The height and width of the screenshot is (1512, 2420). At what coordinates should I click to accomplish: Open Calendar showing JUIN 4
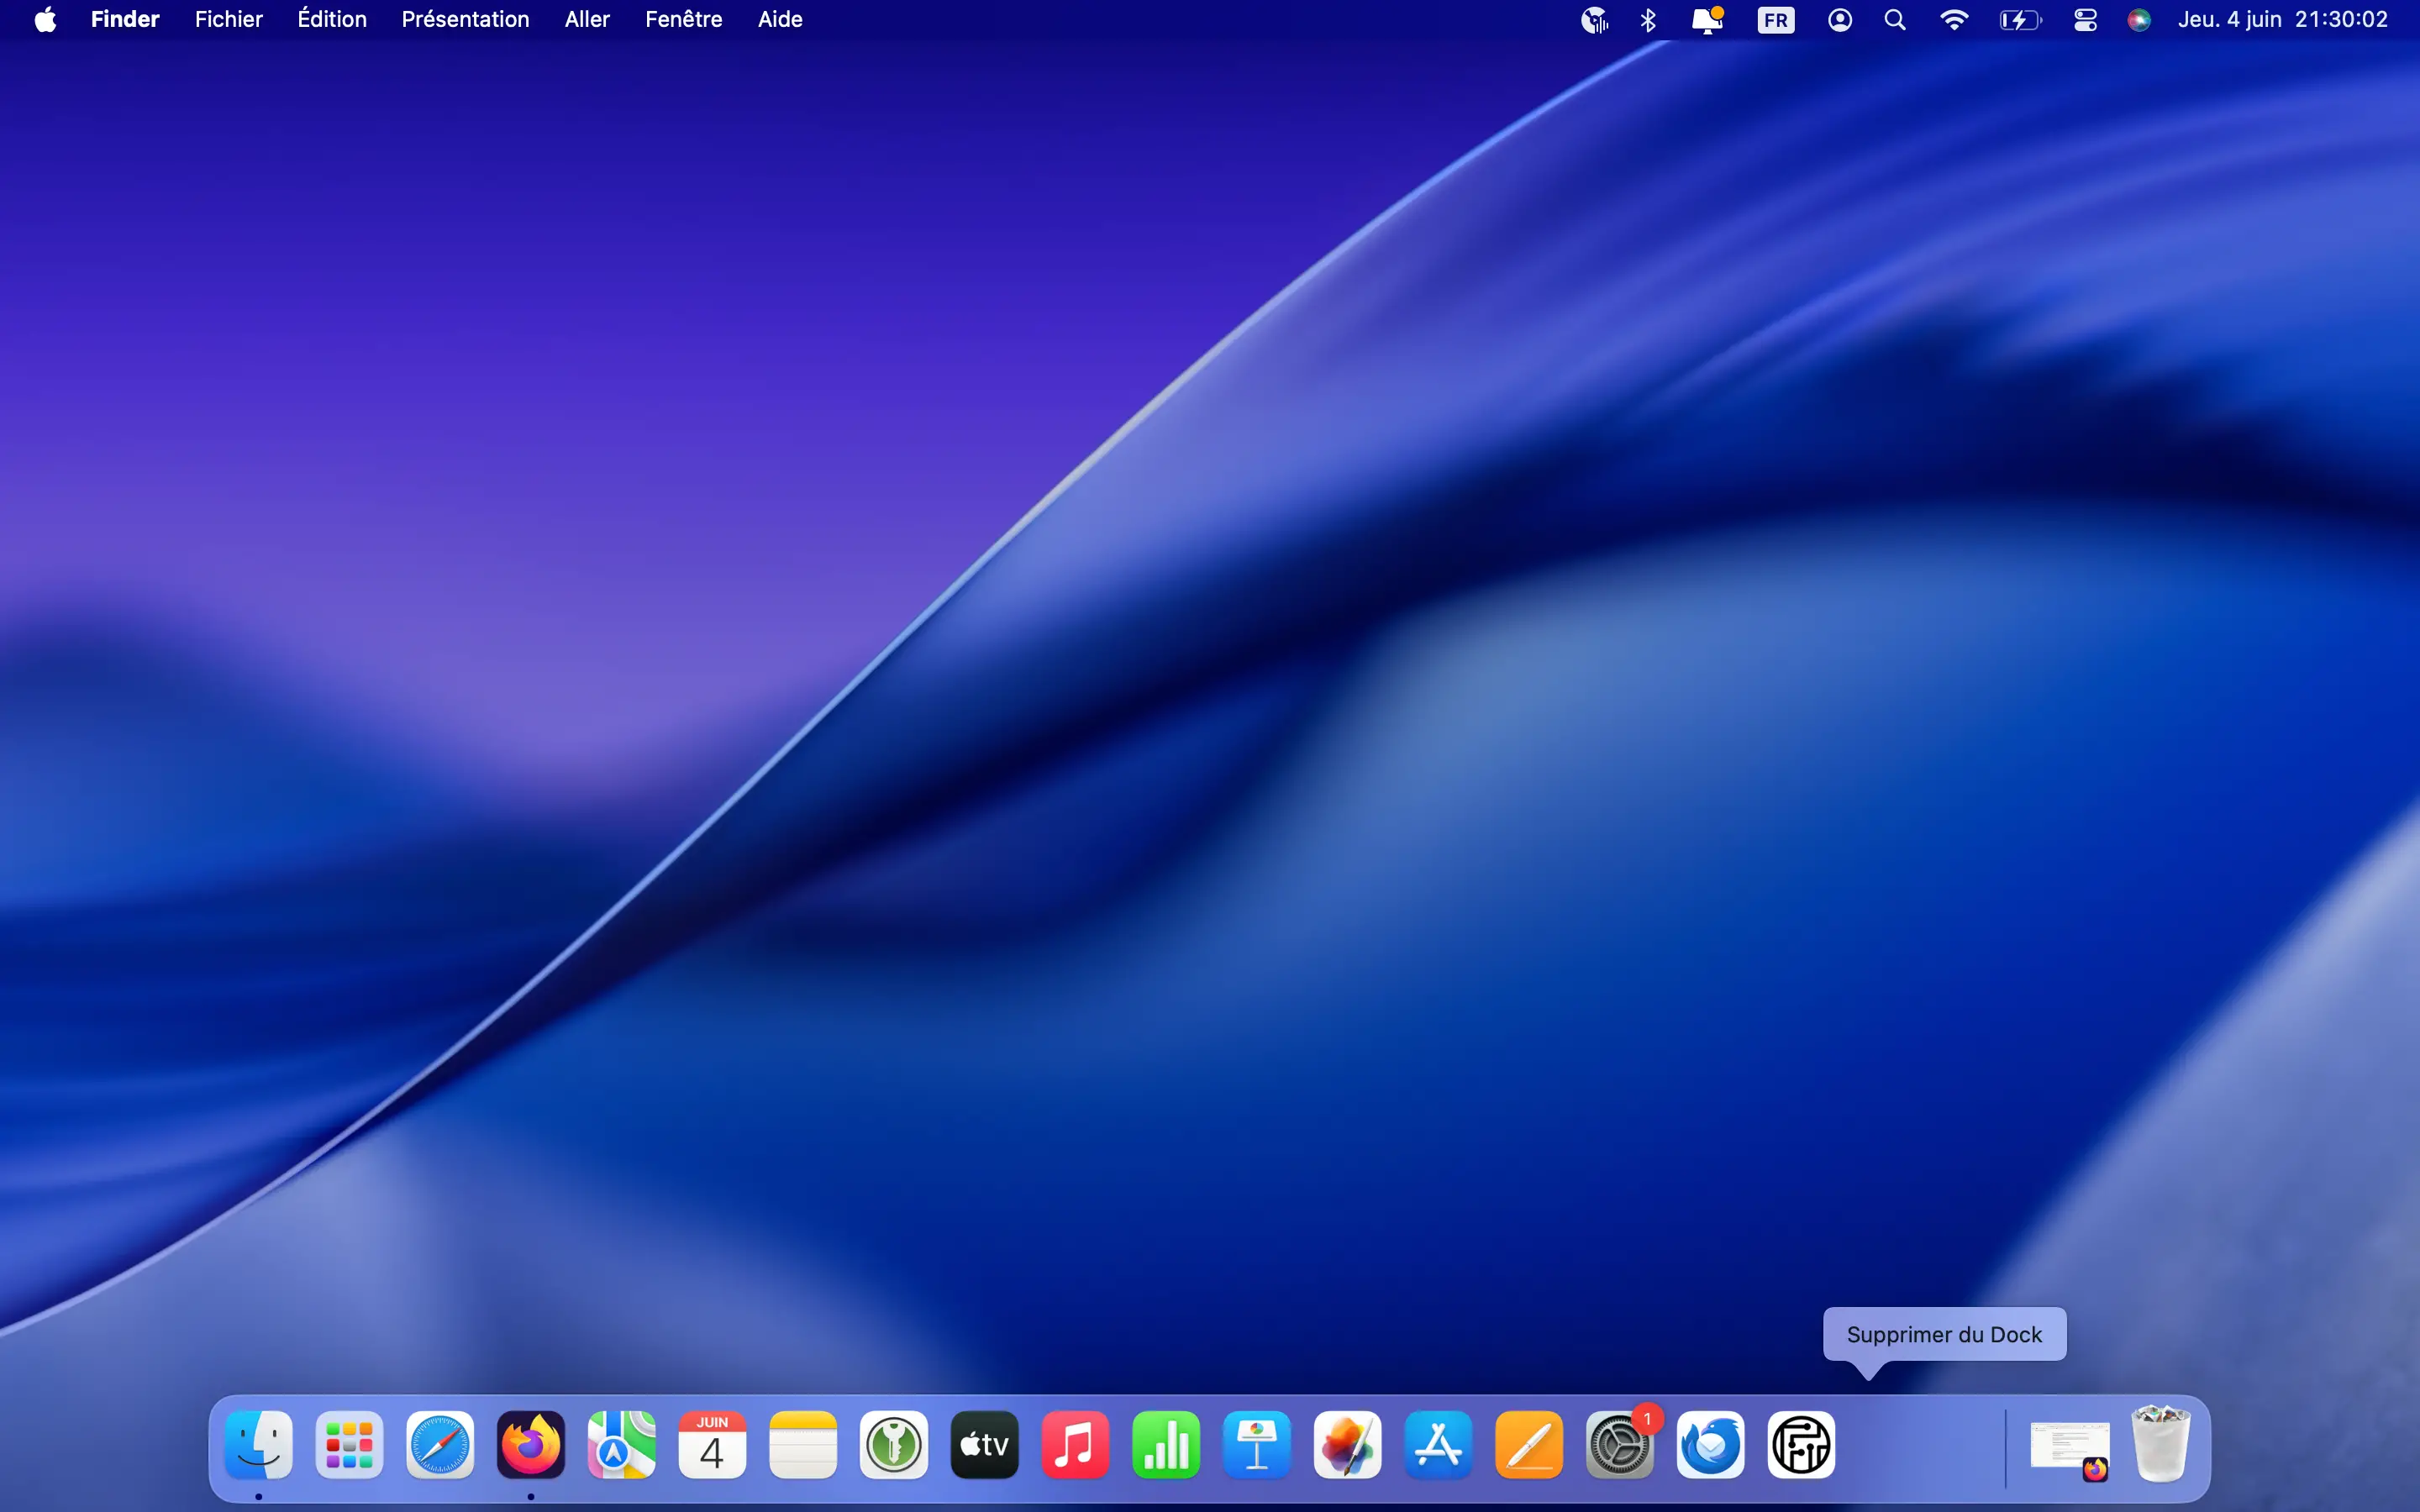point(712,1444)
